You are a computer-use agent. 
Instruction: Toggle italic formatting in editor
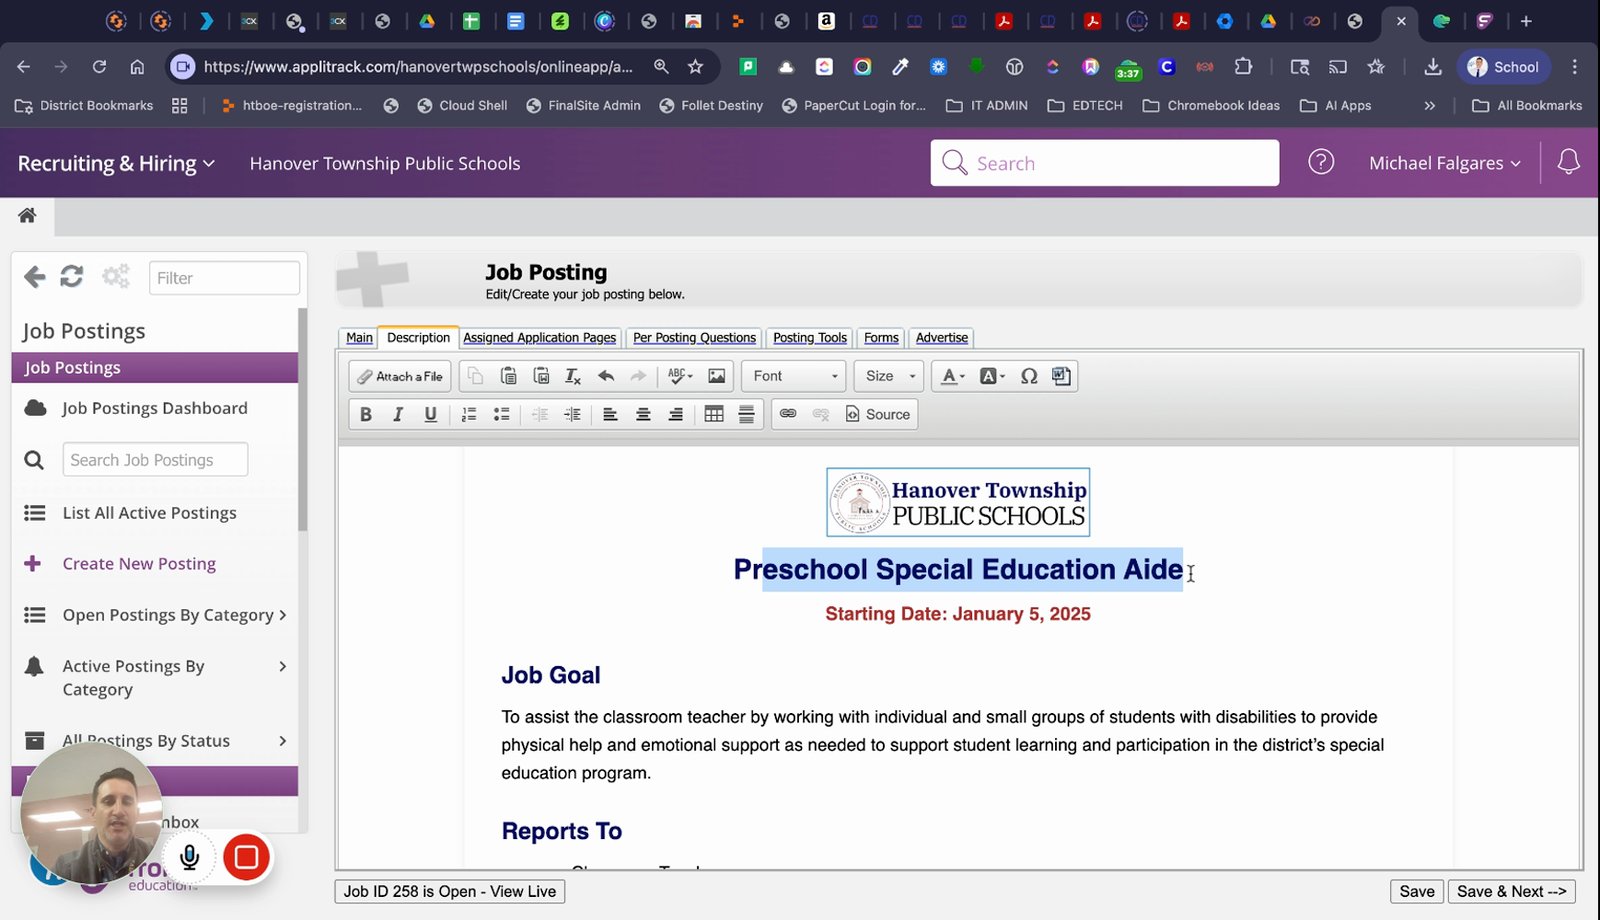398,414
